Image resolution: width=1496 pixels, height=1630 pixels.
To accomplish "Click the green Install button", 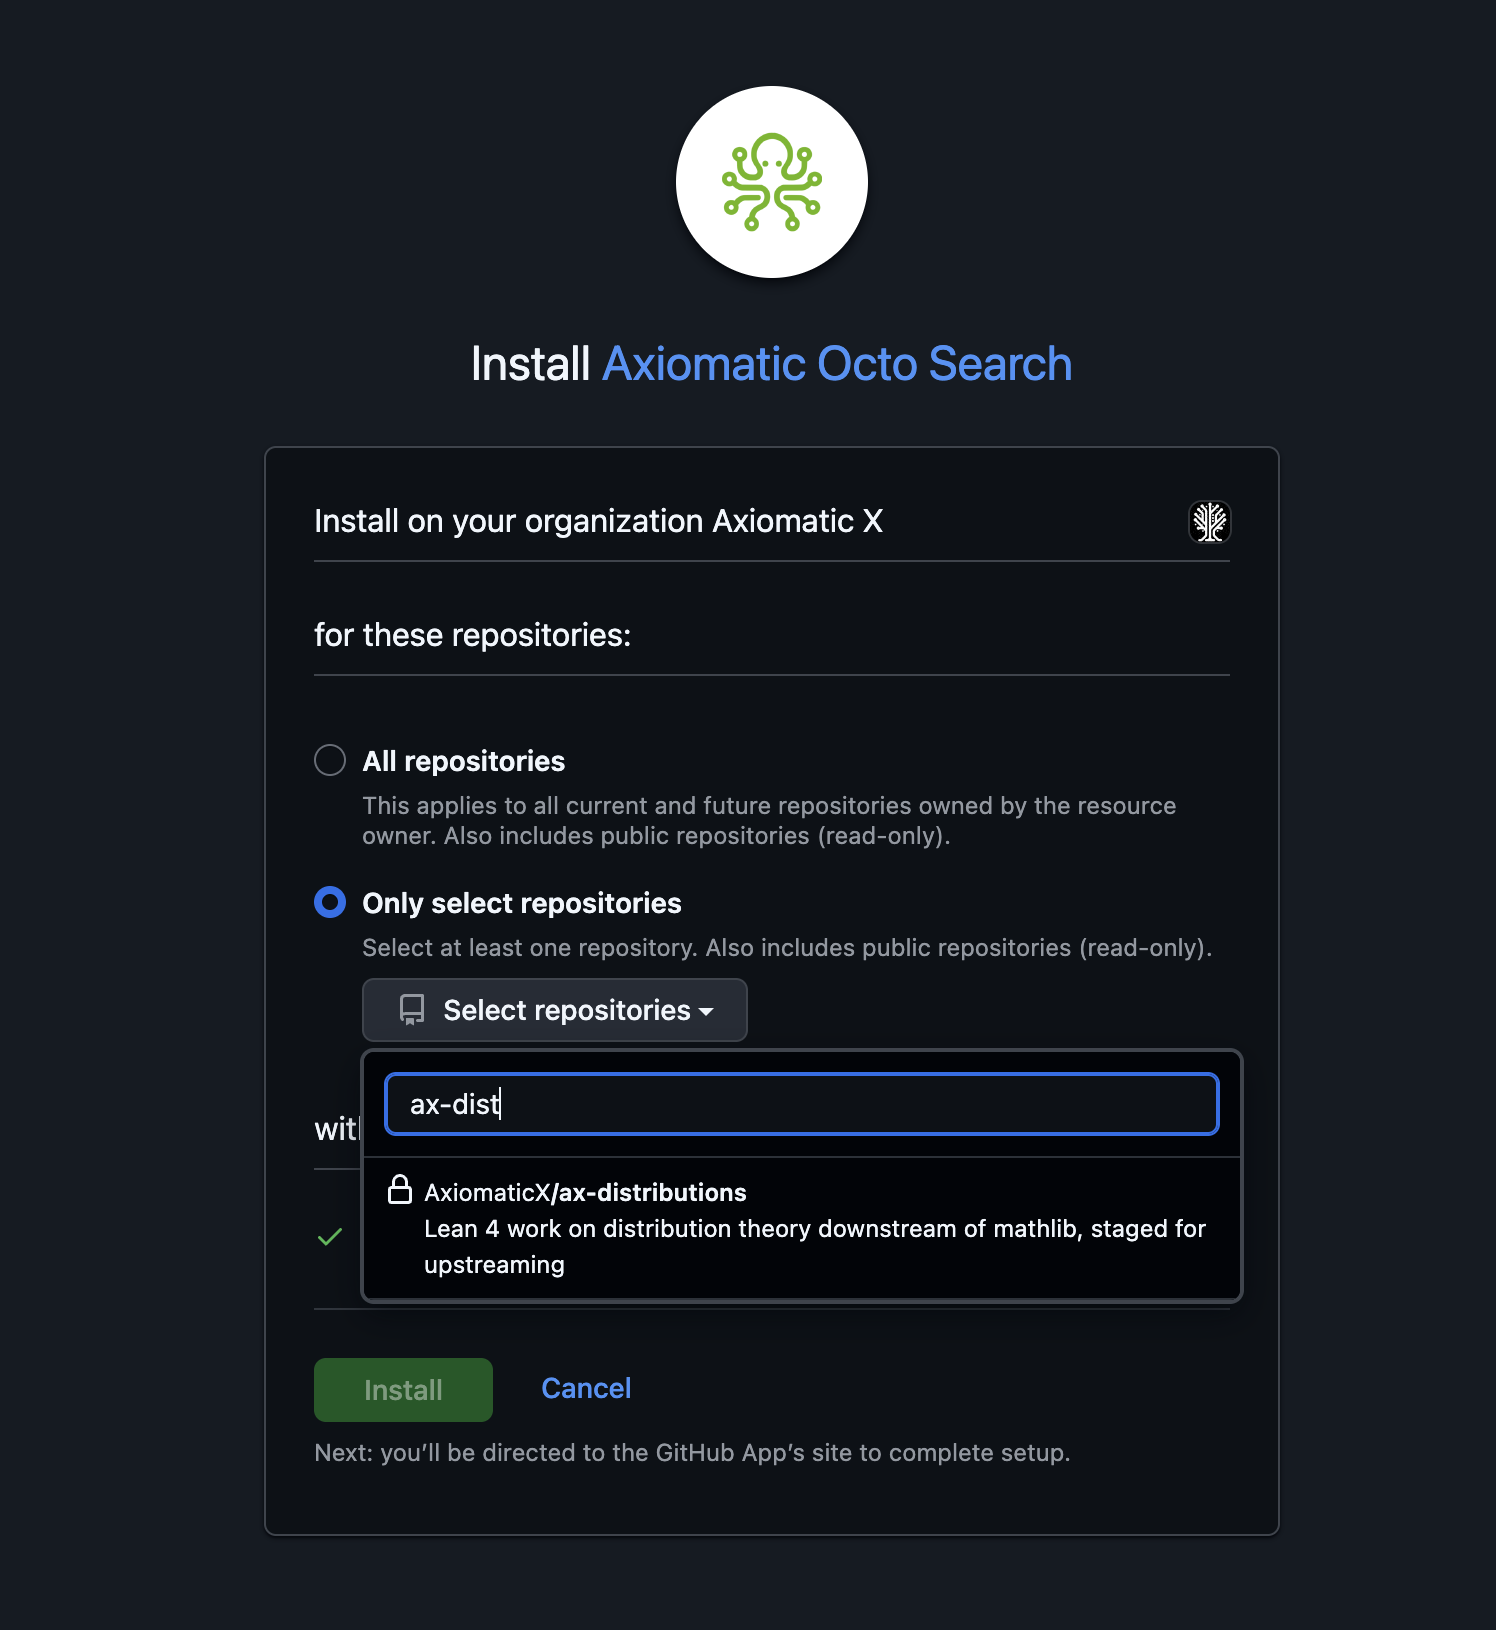I will click(x=403, y=1390).
